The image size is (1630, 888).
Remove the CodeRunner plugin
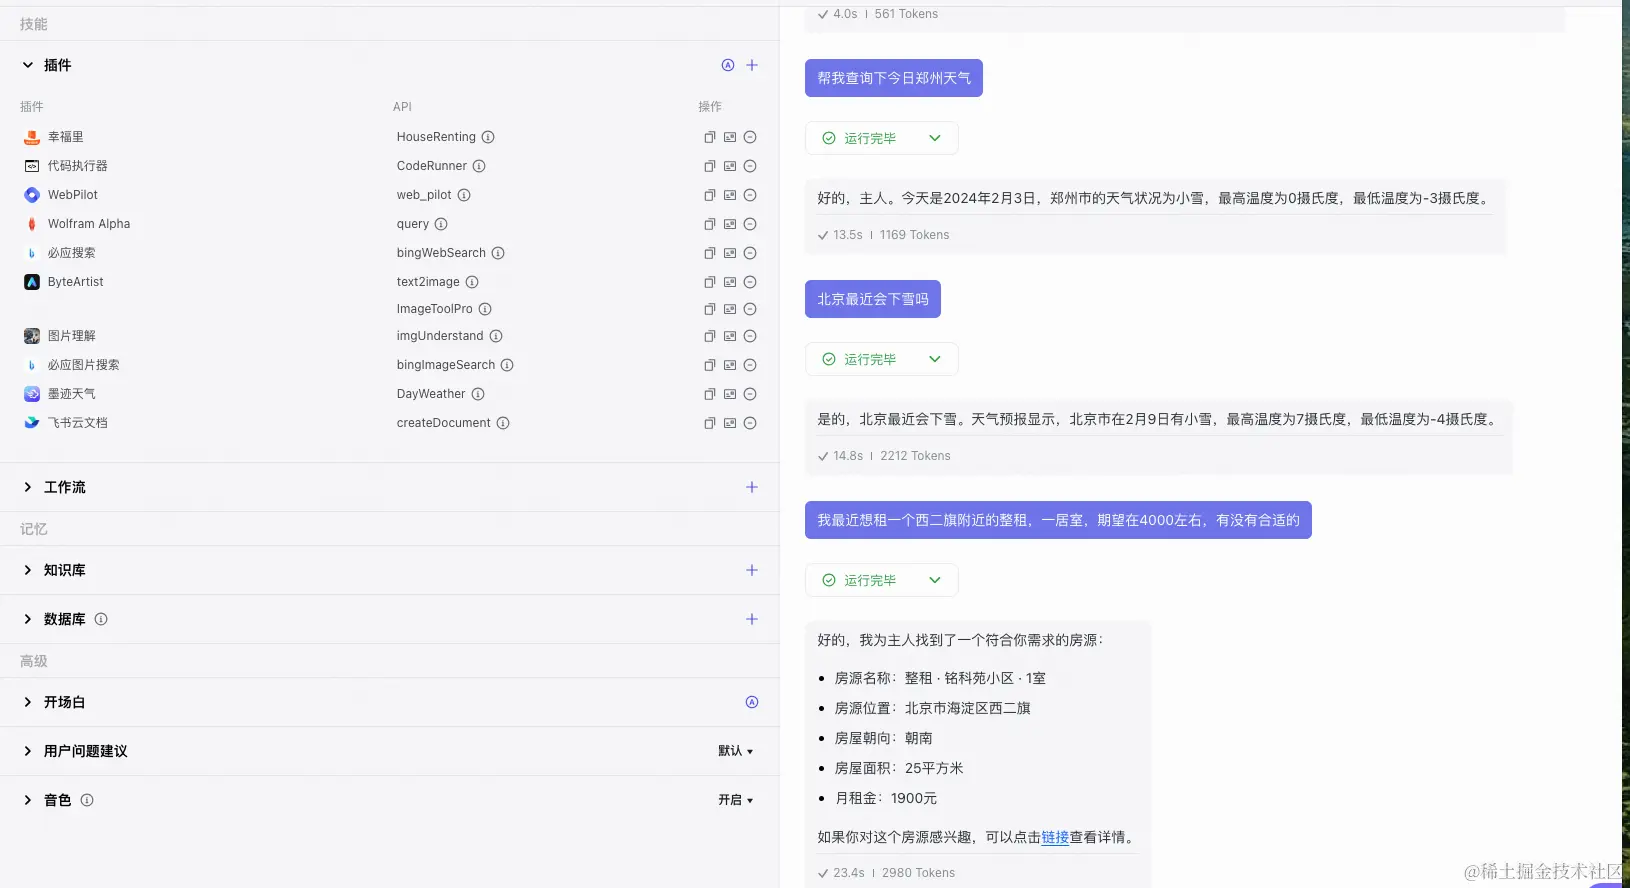point(750,166)
